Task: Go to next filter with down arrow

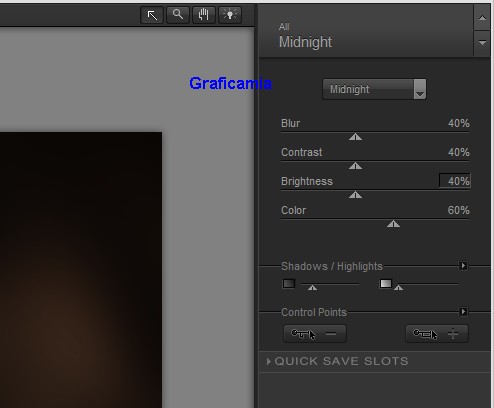Action: (482, 43)
